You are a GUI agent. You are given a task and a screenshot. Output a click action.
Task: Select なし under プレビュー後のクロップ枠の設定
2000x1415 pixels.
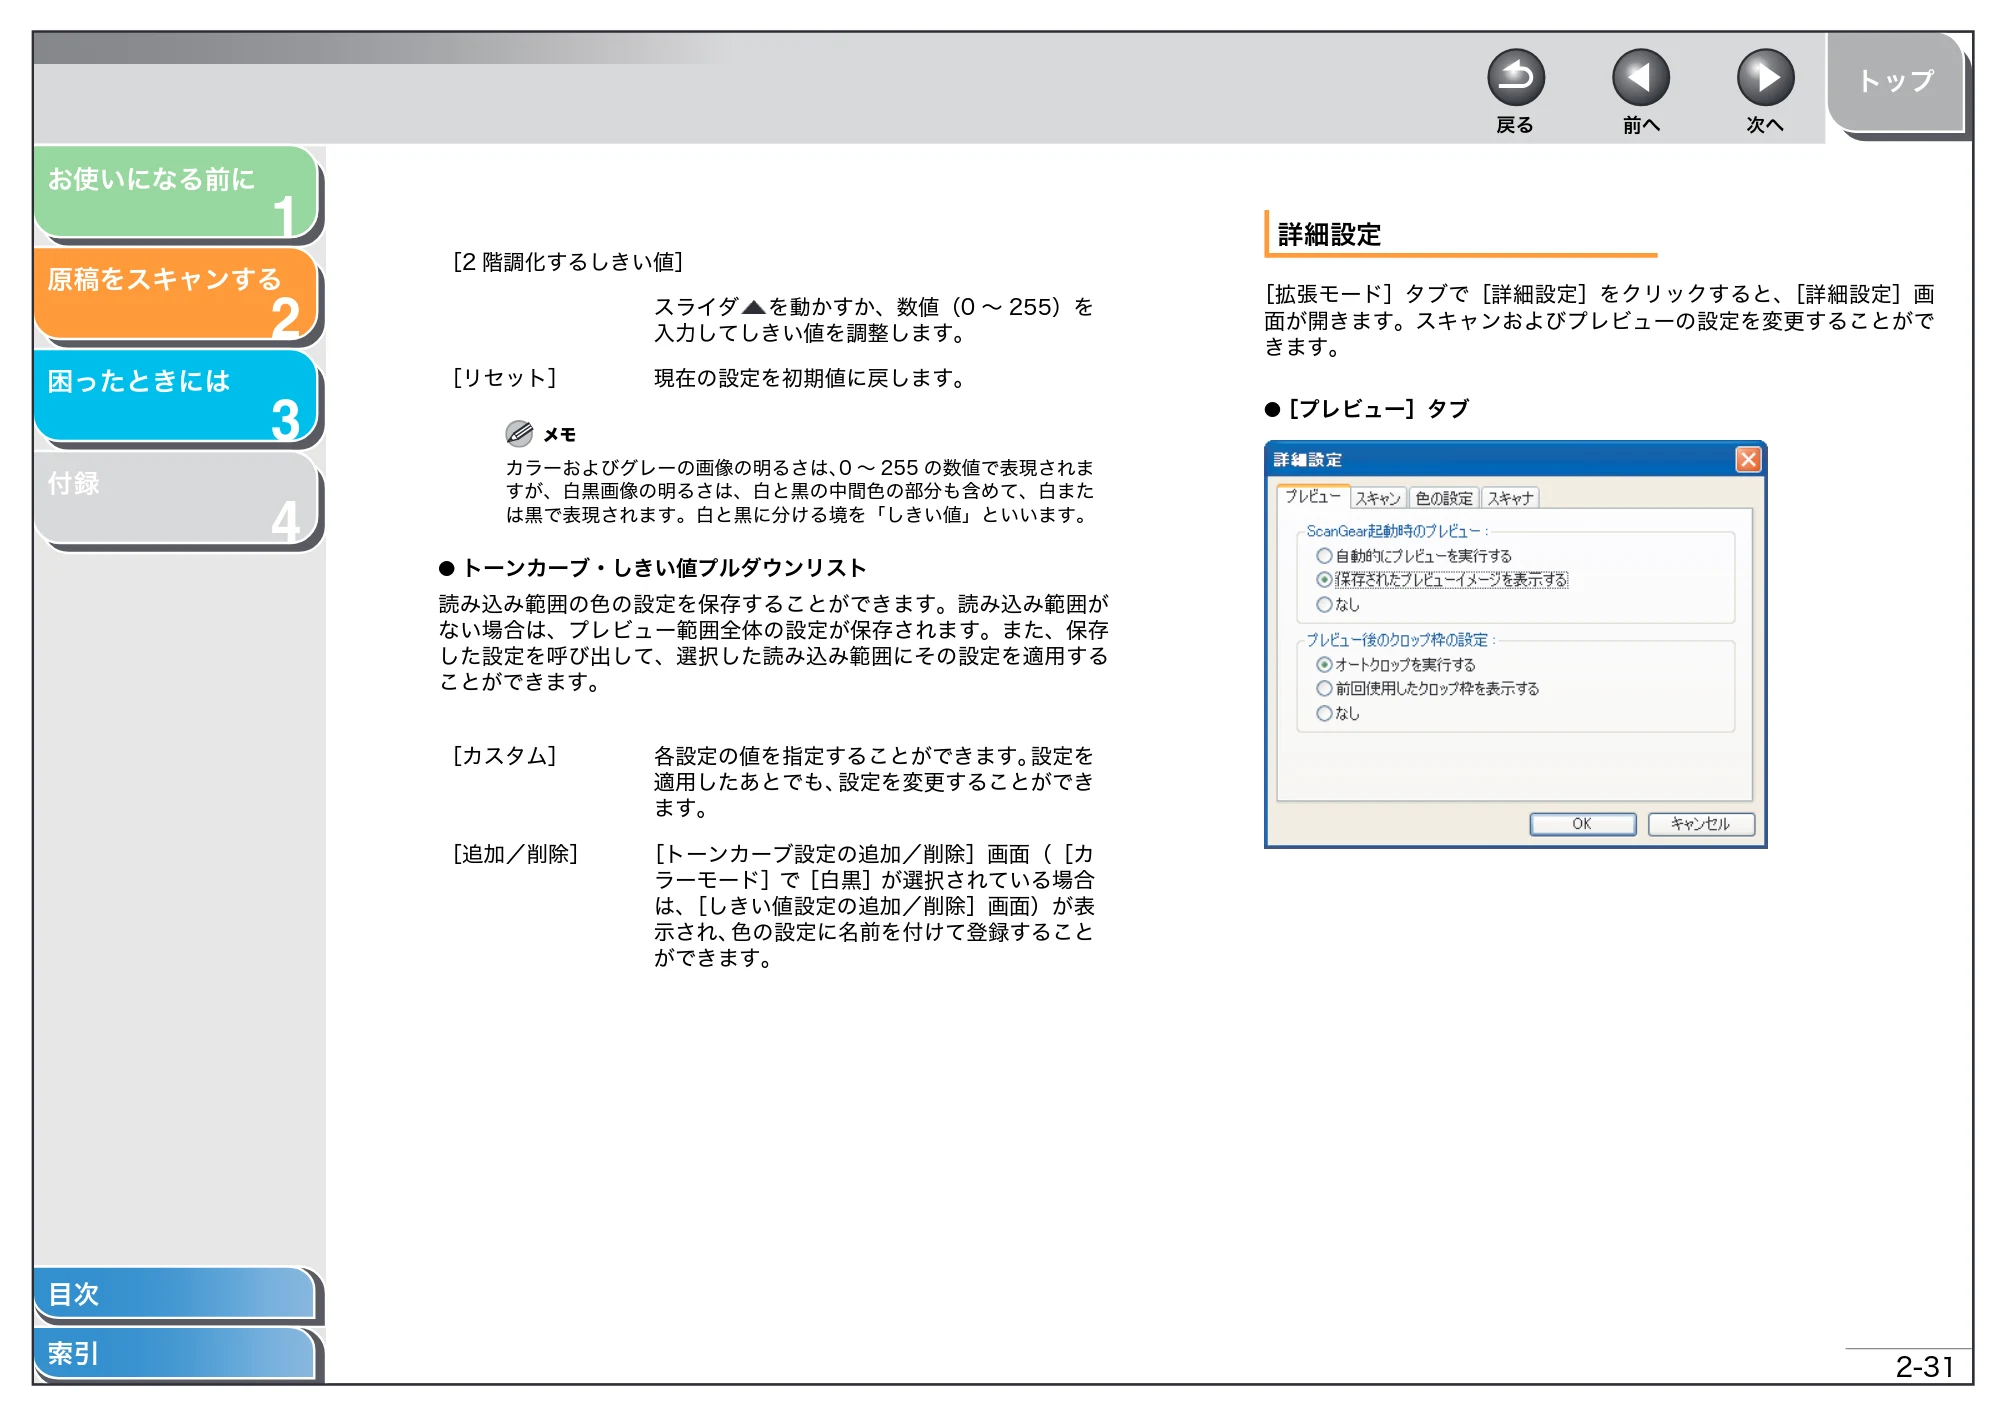pyautogui.click(x=1324, y=713)
